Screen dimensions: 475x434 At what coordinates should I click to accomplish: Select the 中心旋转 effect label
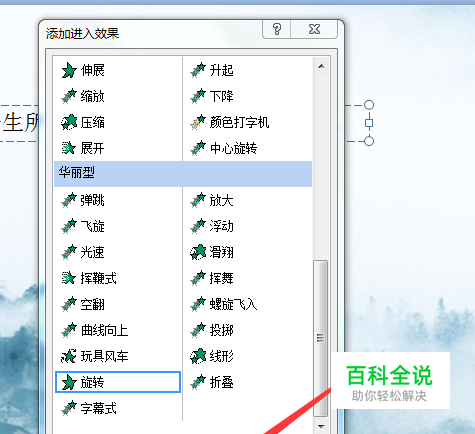tap(233, 148)
